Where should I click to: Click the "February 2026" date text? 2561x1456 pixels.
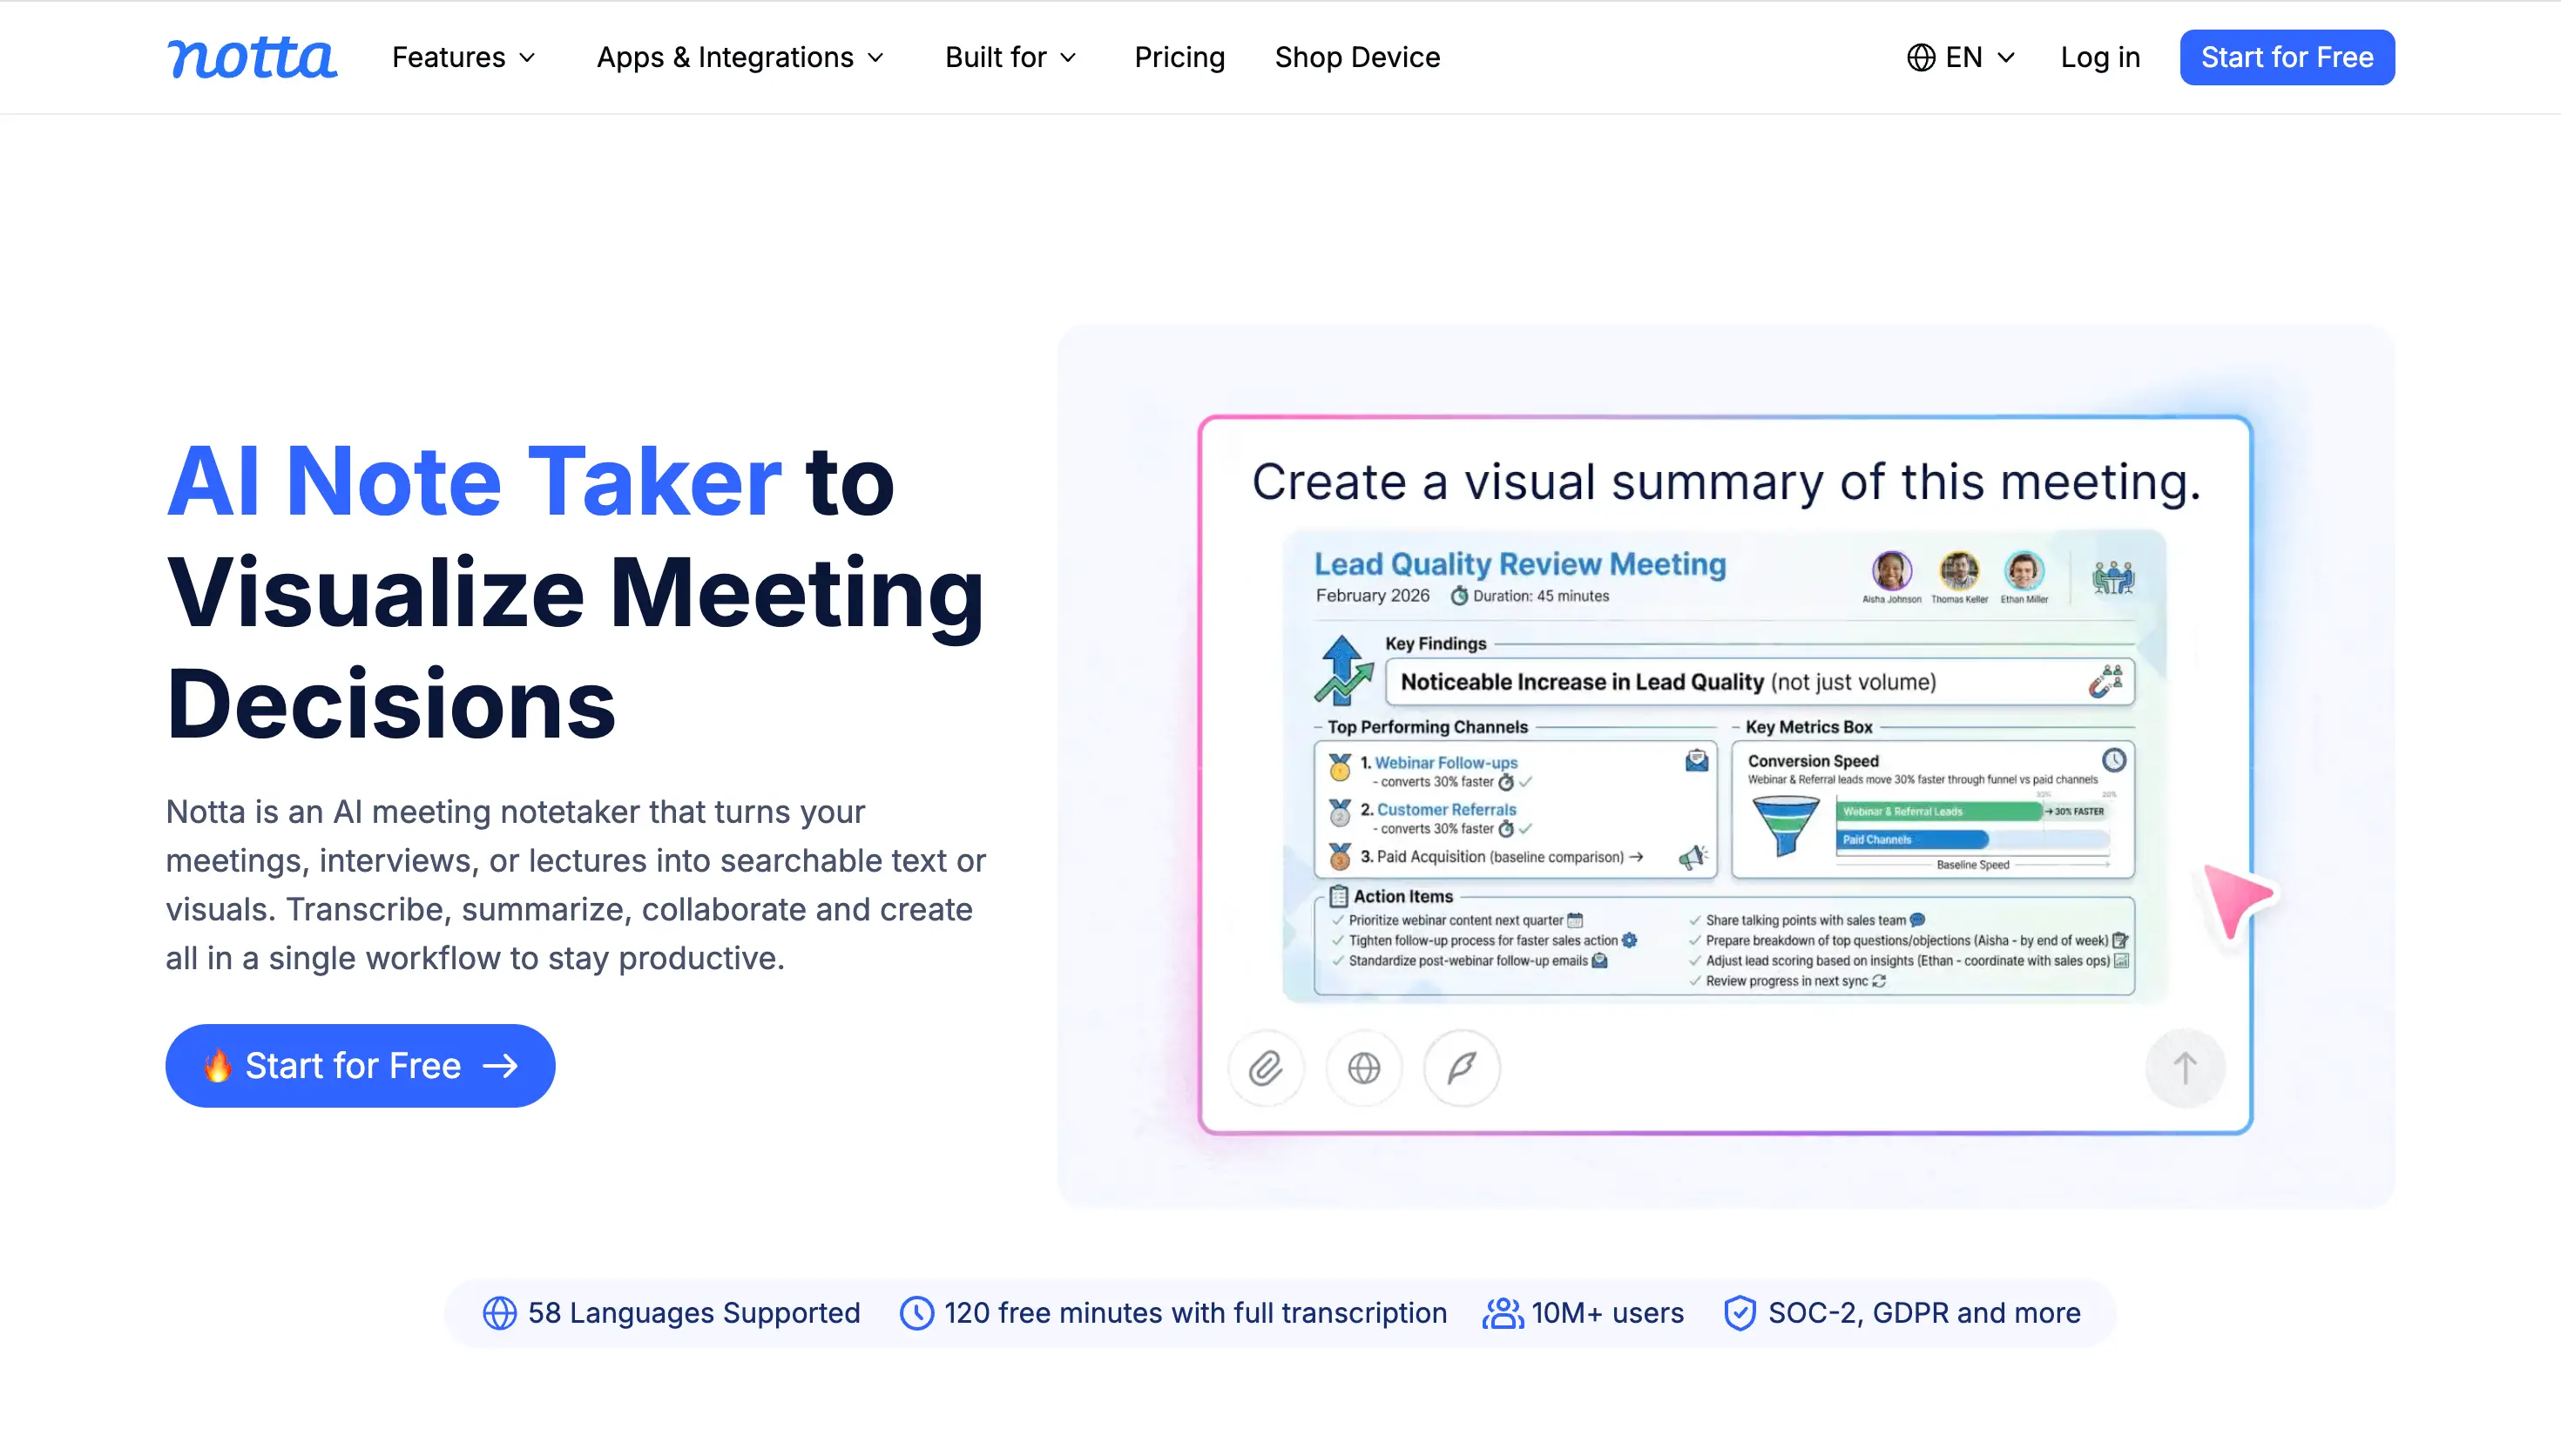click(1372, 596)
